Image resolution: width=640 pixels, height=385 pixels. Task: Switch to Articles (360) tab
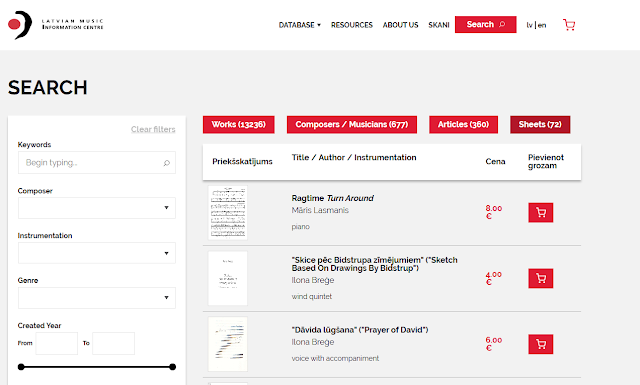point(463,125)
